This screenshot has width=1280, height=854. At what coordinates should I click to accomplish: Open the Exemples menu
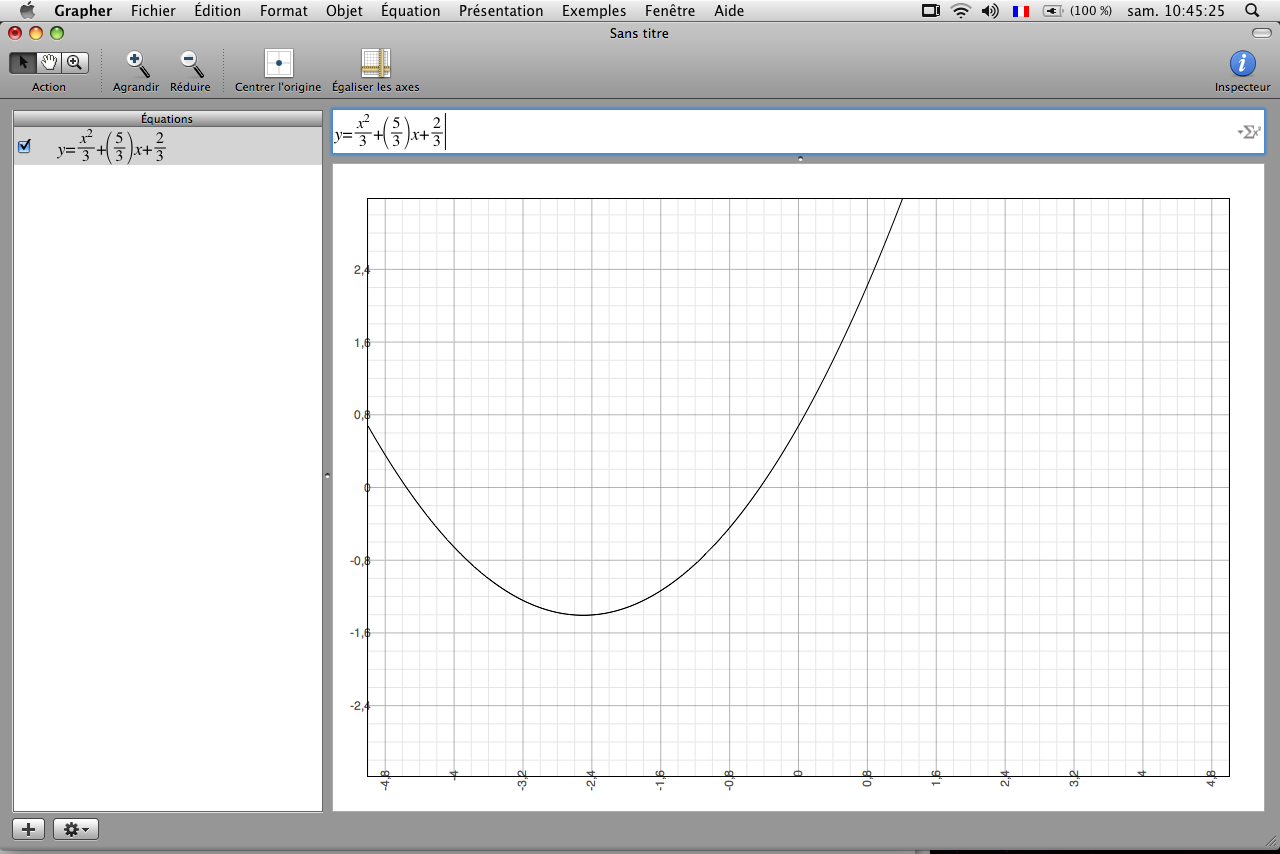594,11
